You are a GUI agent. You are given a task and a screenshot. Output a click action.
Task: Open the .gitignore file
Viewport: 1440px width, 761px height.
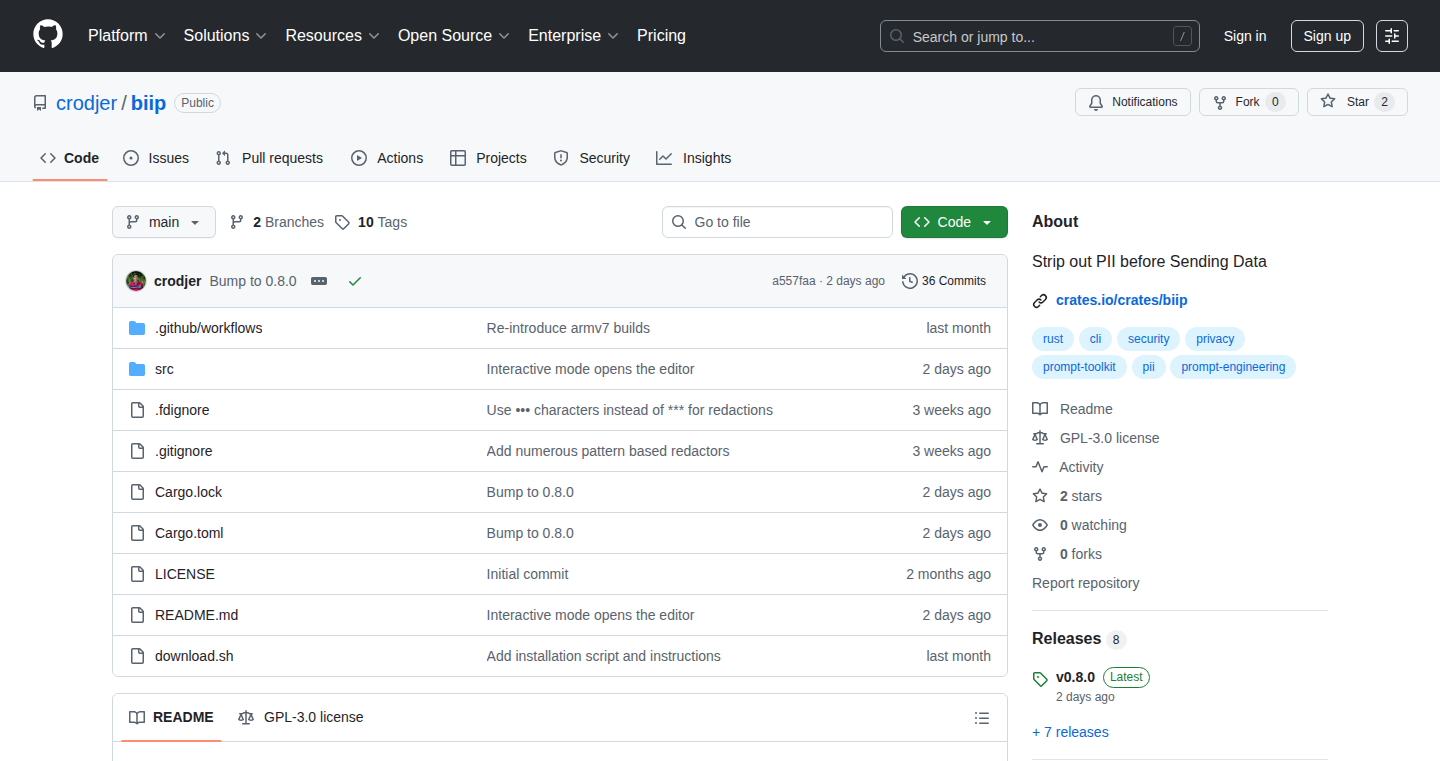click(184, 451)
